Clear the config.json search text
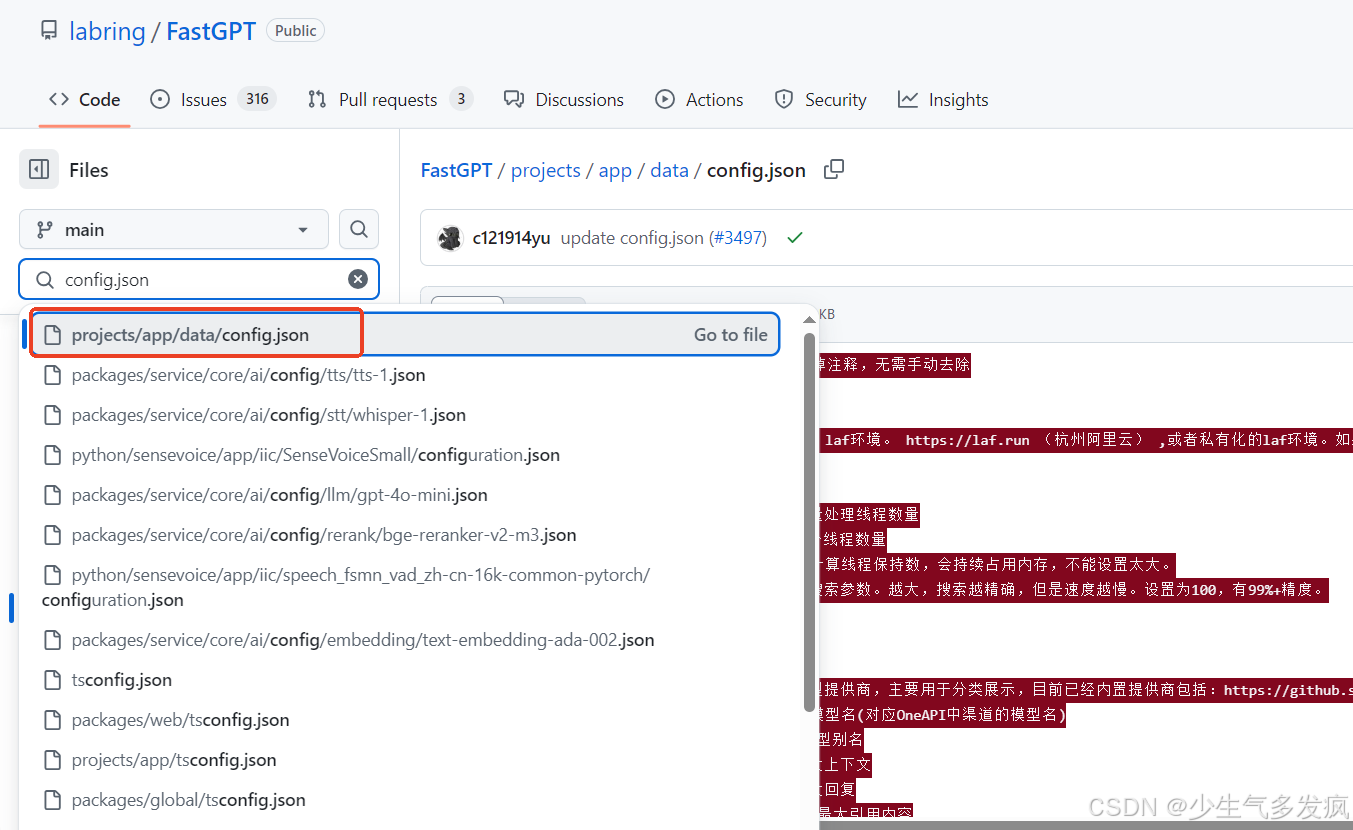Image resolution: width=1353 pixels, height=830 pixels. (x=357, y=280)
